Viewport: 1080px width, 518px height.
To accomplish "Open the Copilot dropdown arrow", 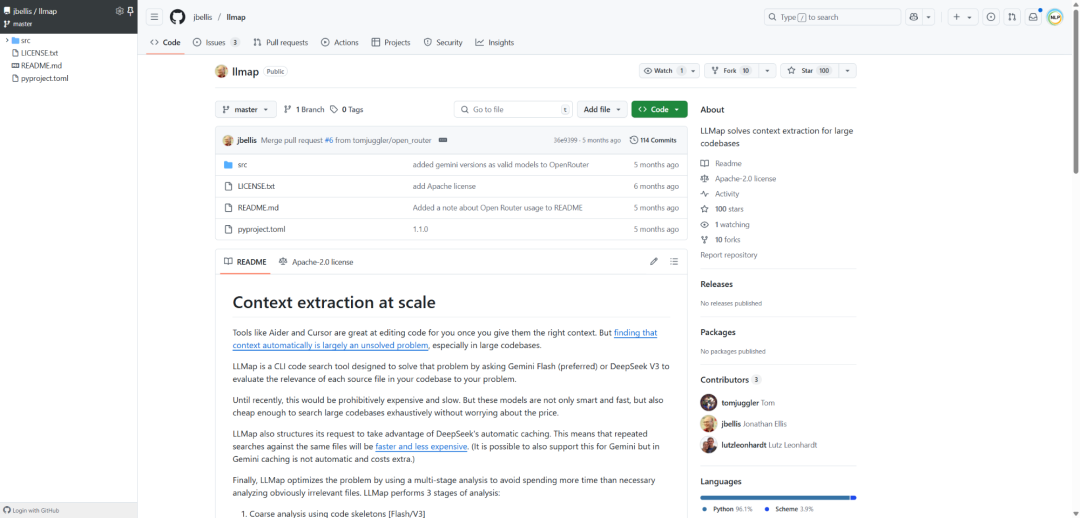I will (928, 17).
